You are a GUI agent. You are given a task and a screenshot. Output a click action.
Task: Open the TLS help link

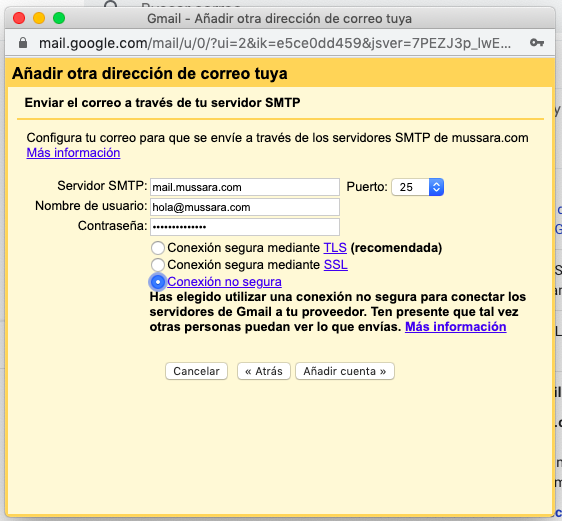[335, 248]
